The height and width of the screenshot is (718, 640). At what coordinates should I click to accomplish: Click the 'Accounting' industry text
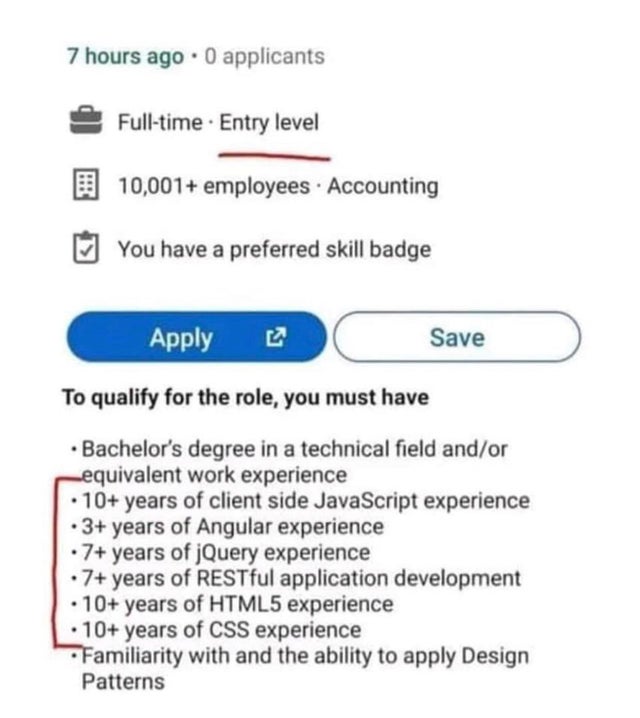point(383,186)
